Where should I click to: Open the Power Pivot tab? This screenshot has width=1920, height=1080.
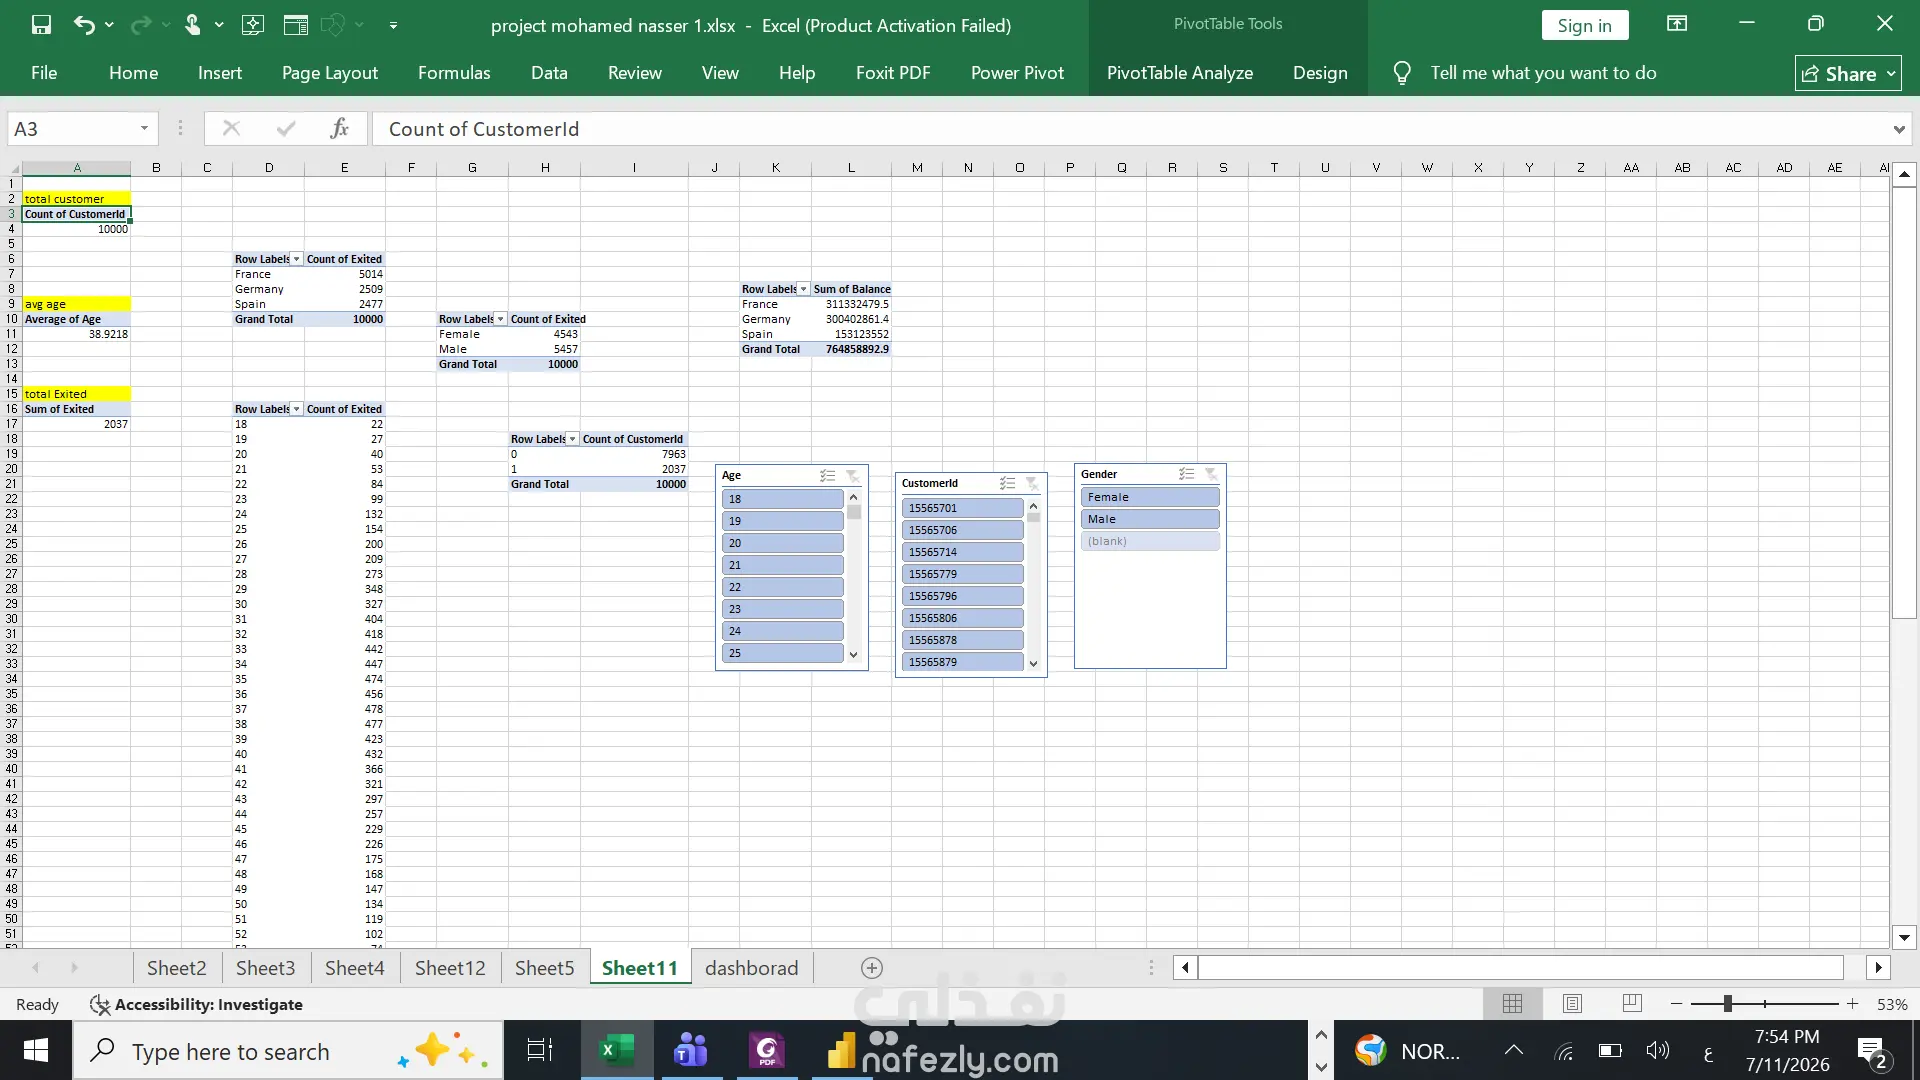1017,73
